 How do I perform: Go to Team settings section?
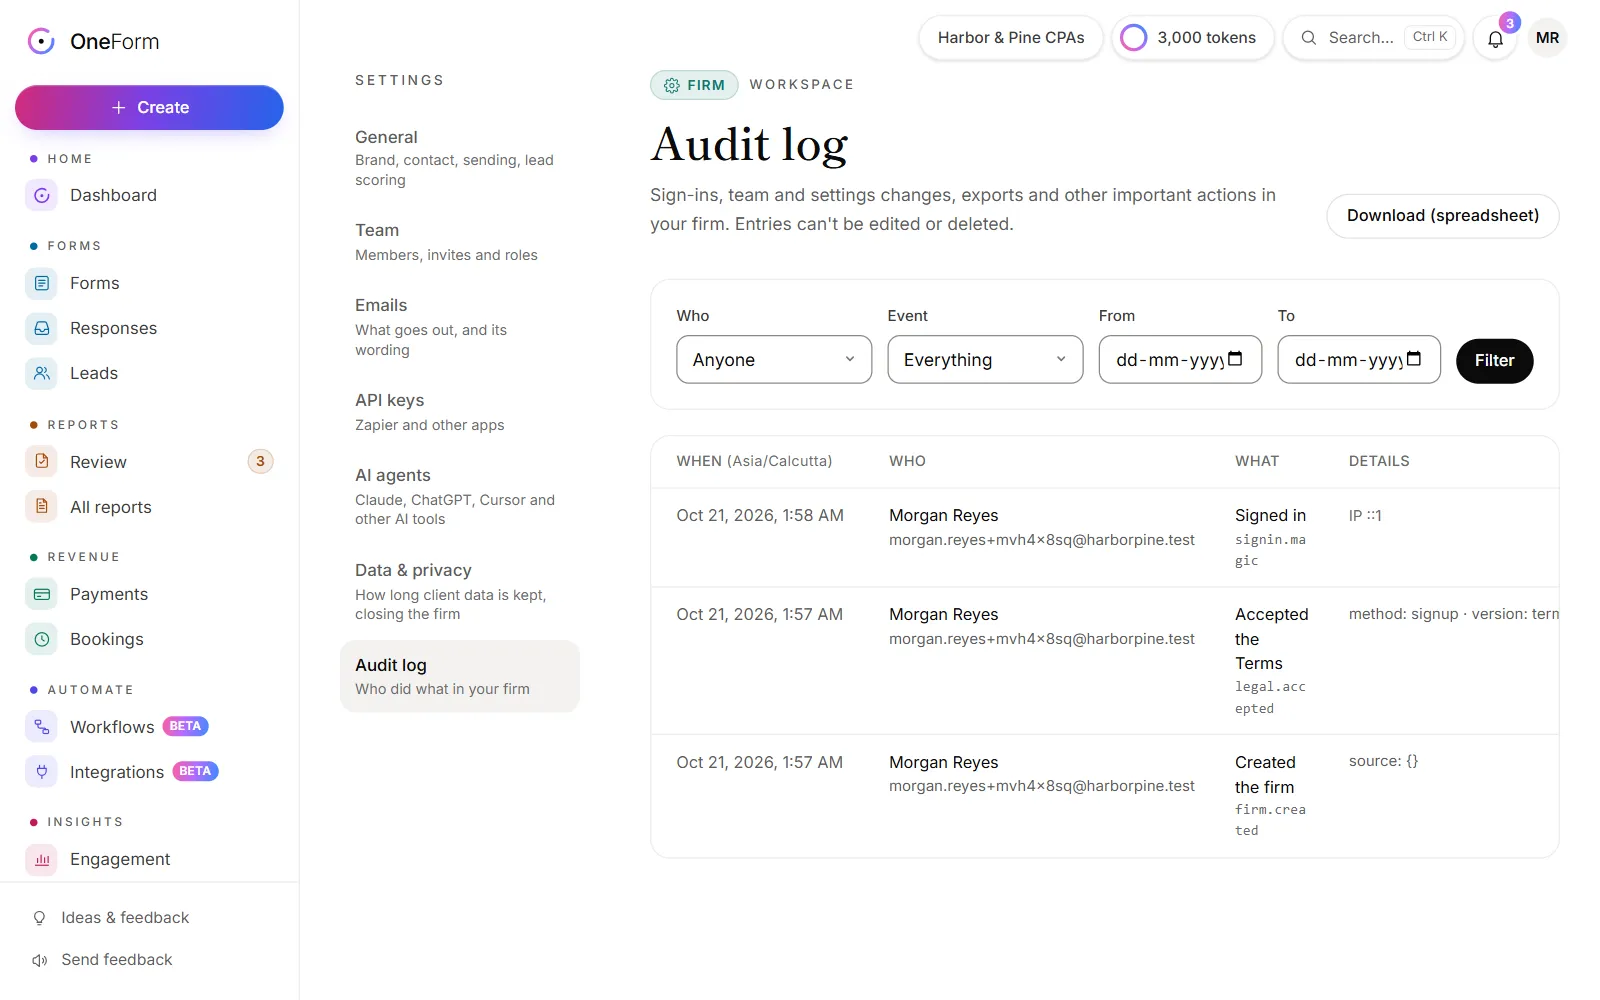[460, 242]
